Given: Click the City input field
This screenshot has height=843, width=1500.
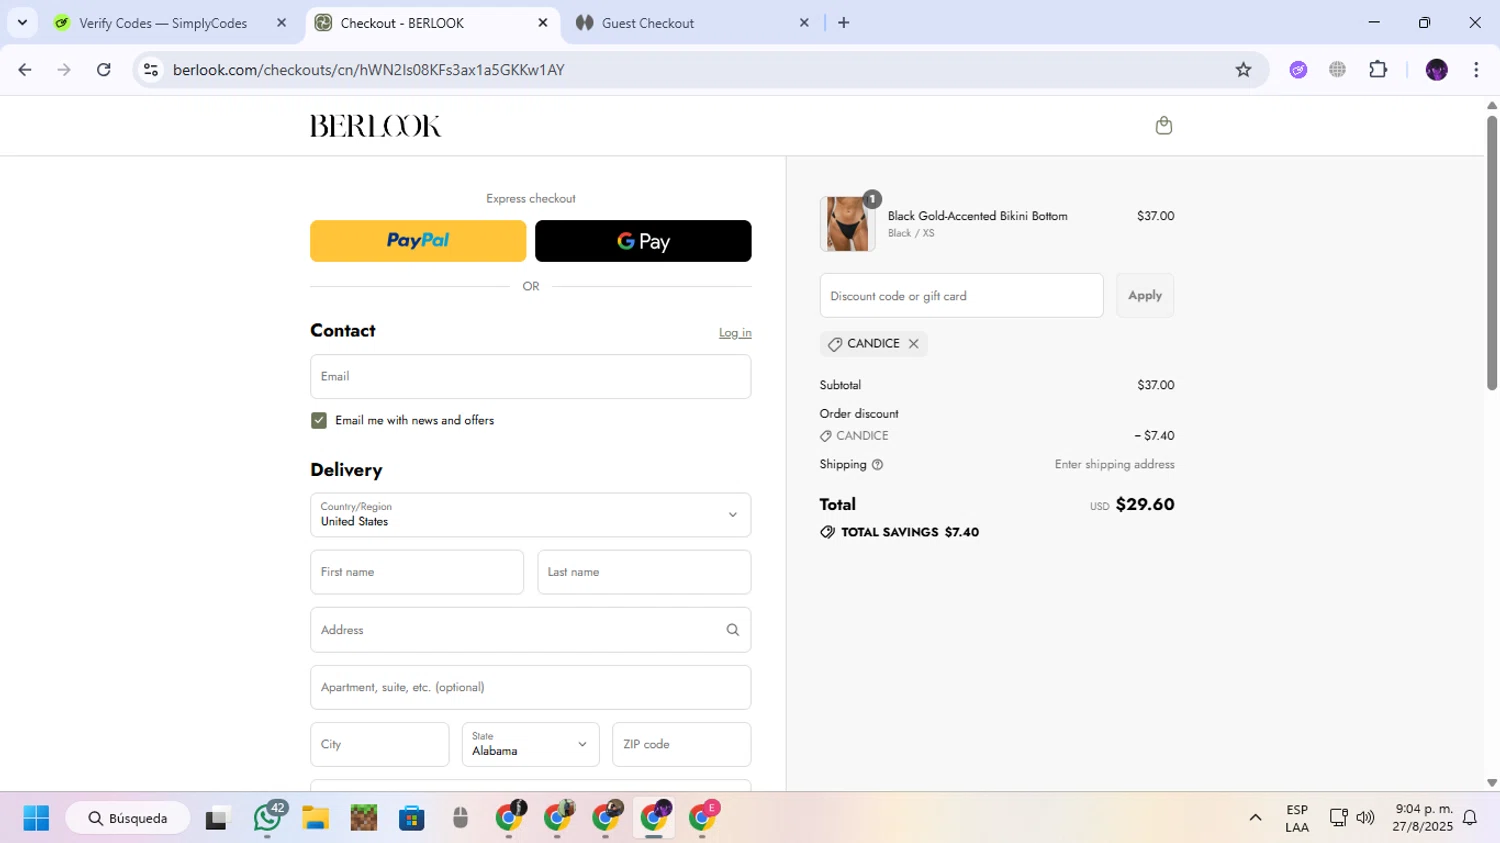Looking at the screenshot, I should pos(379,745).
